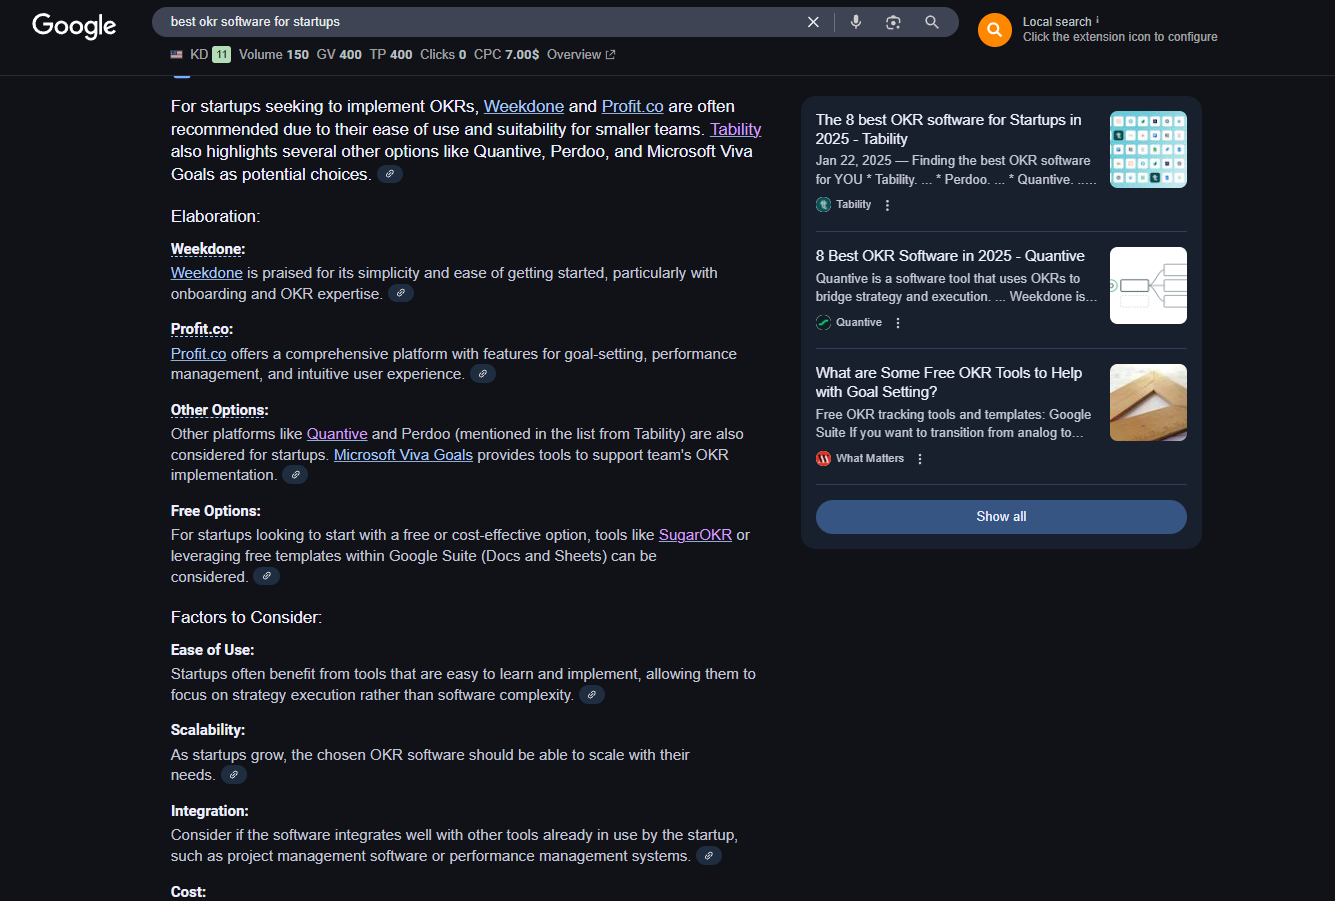Open source link chip after 'OKR expertise'

click(x=400, y=293)
